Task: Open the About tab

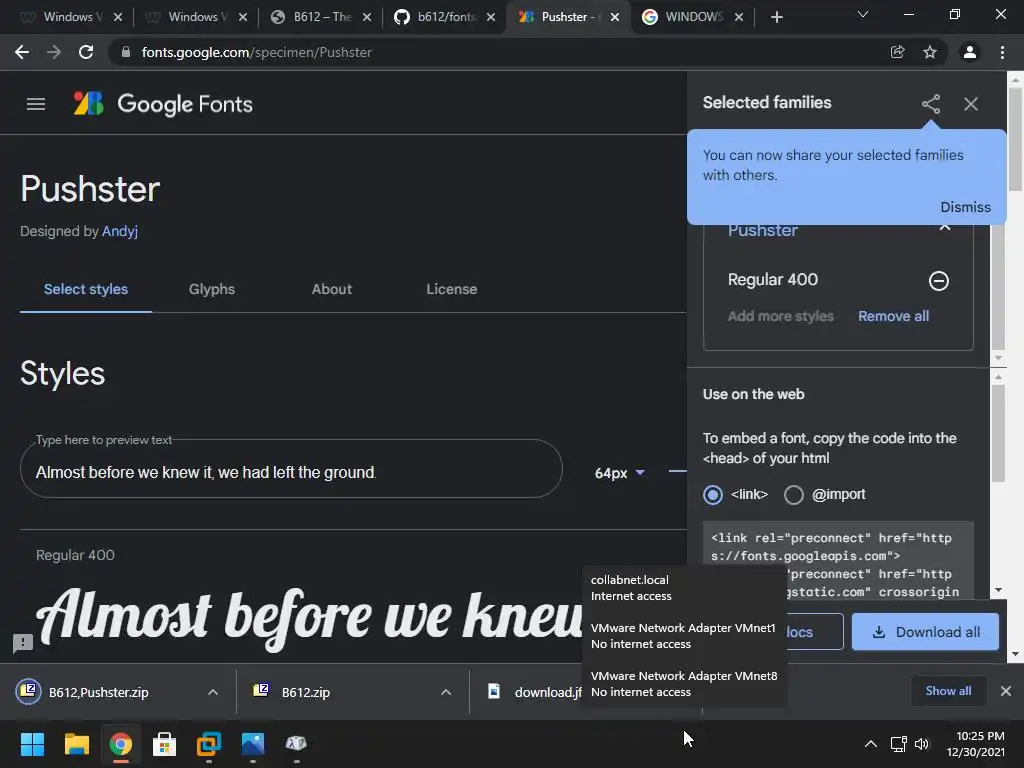Action: pos(332,289)
